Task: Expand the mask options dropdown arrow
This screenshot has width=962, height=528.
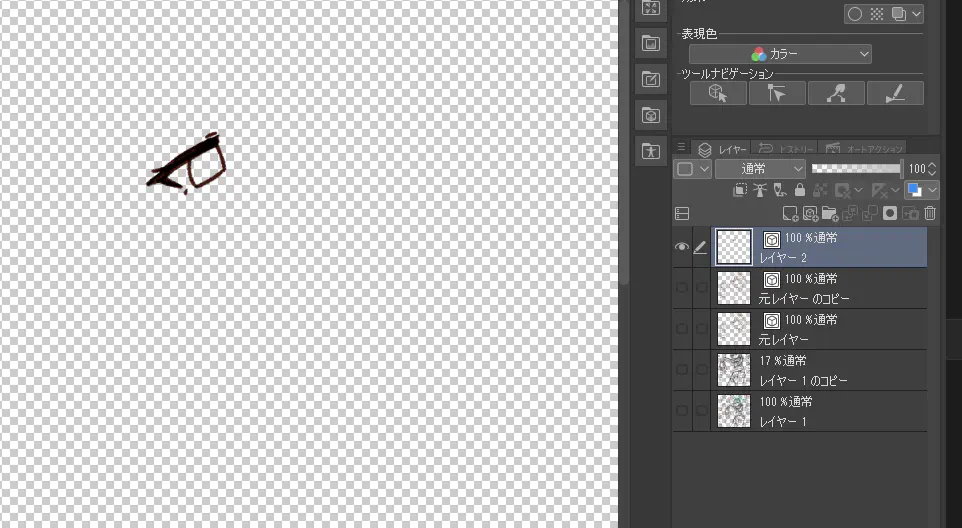Action: (x=858, y=191)
